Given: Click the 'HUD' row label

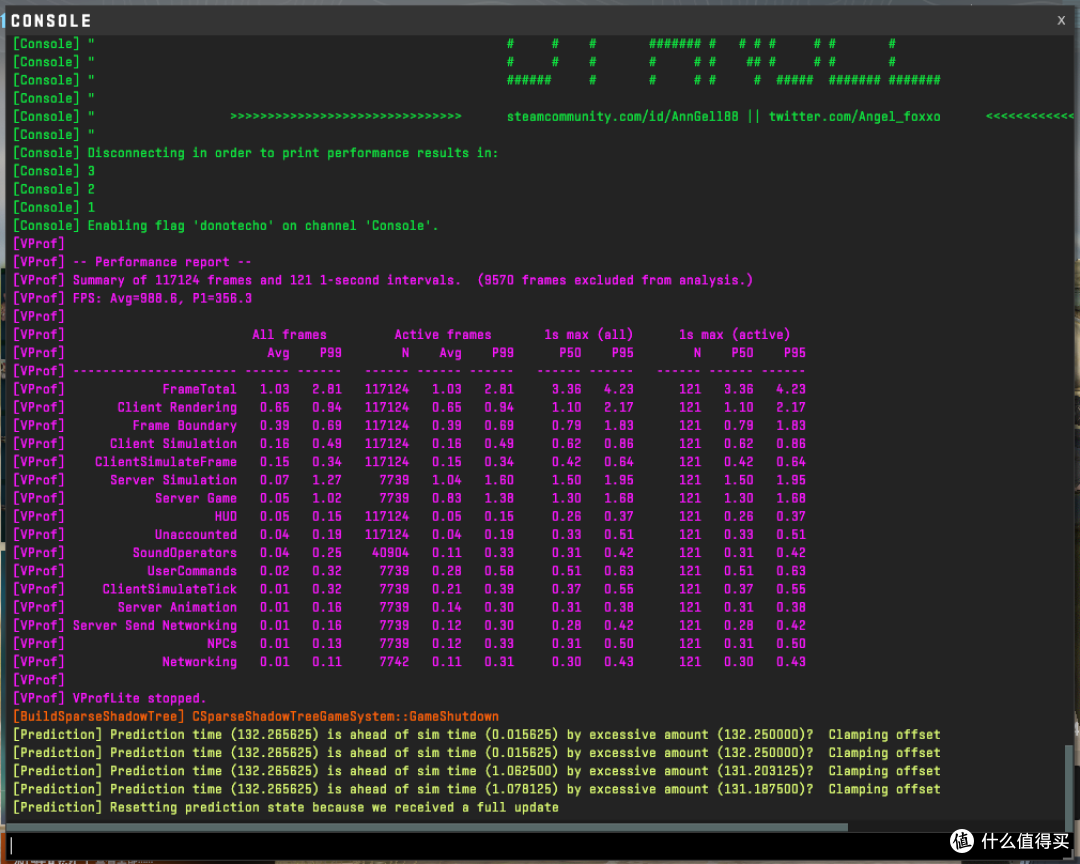Looking at the screenshot, I should 225,516.
